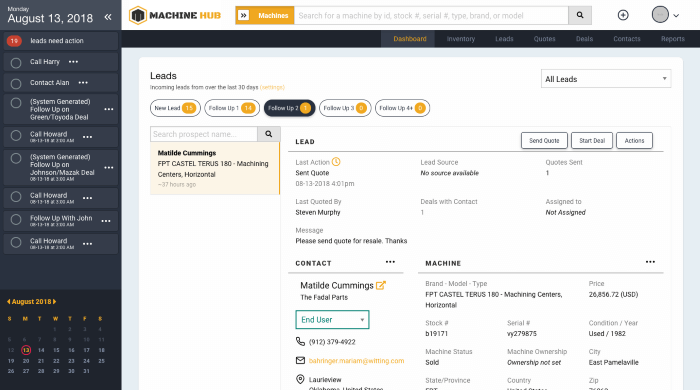Open the Actions button

[x=634, y=141]
